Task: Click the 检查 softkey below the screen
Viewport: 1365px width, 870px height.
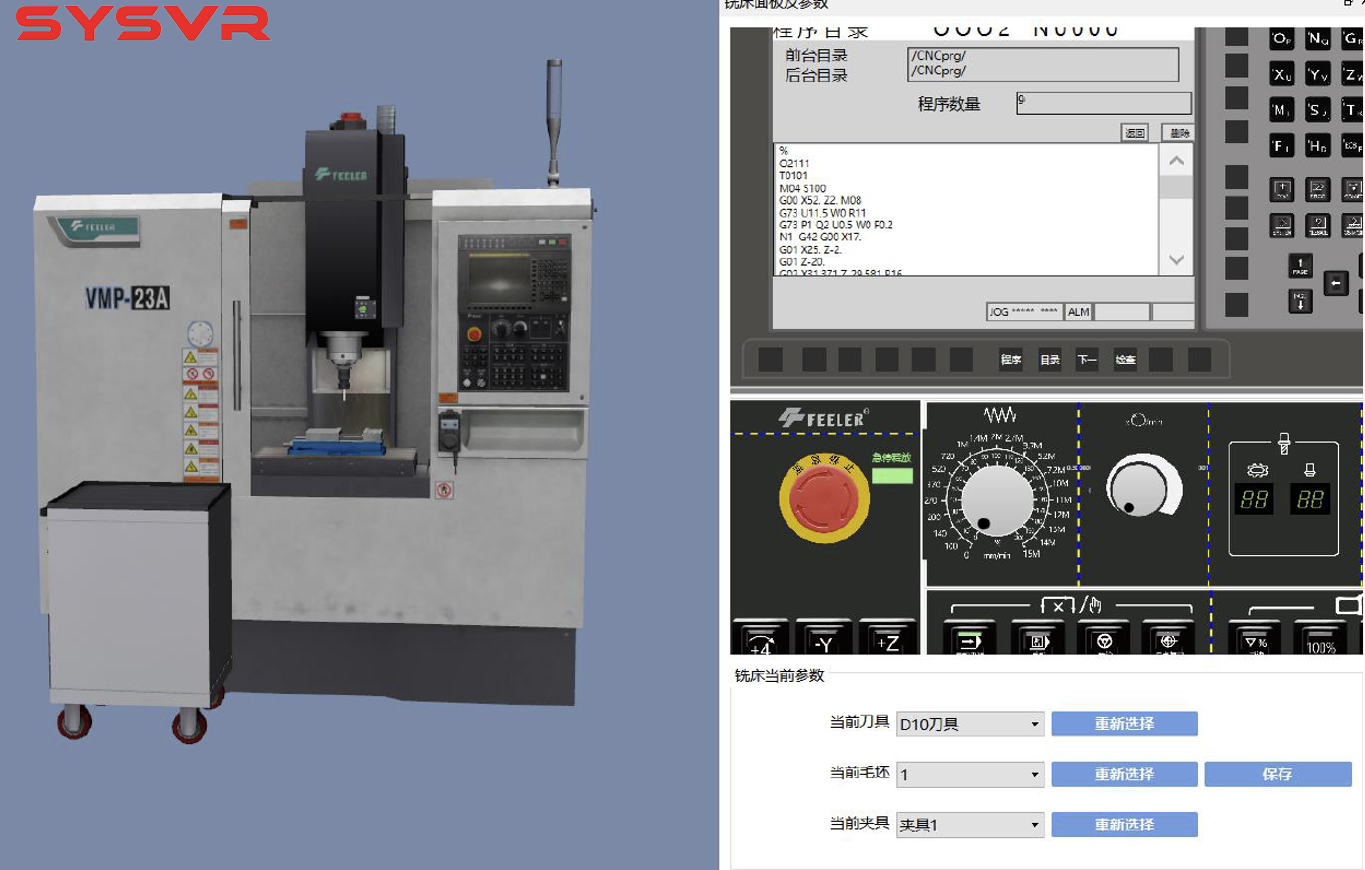Action: point(1125,360)
